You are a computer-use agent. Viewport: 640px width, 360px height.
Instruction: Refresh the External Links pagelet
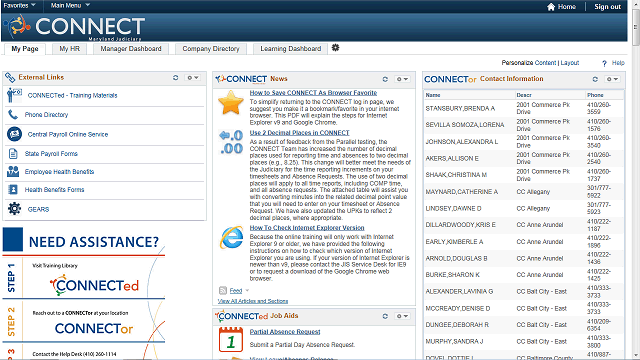click(x=176, y=78)
